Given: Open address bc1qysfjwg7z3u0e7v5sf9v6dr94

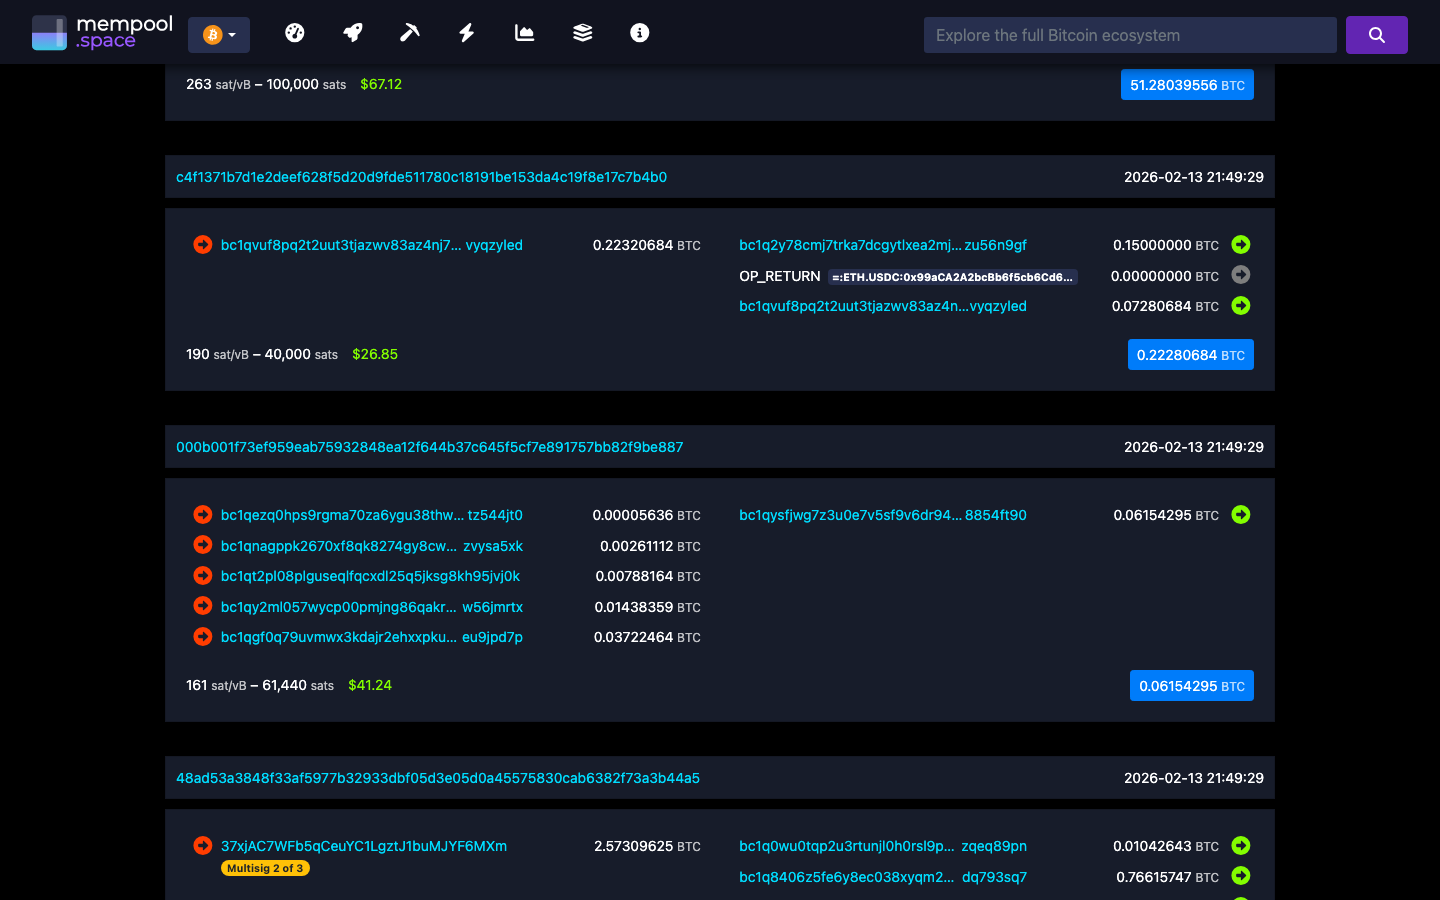Looking at the screenshot, I should [x=883, y=515].
